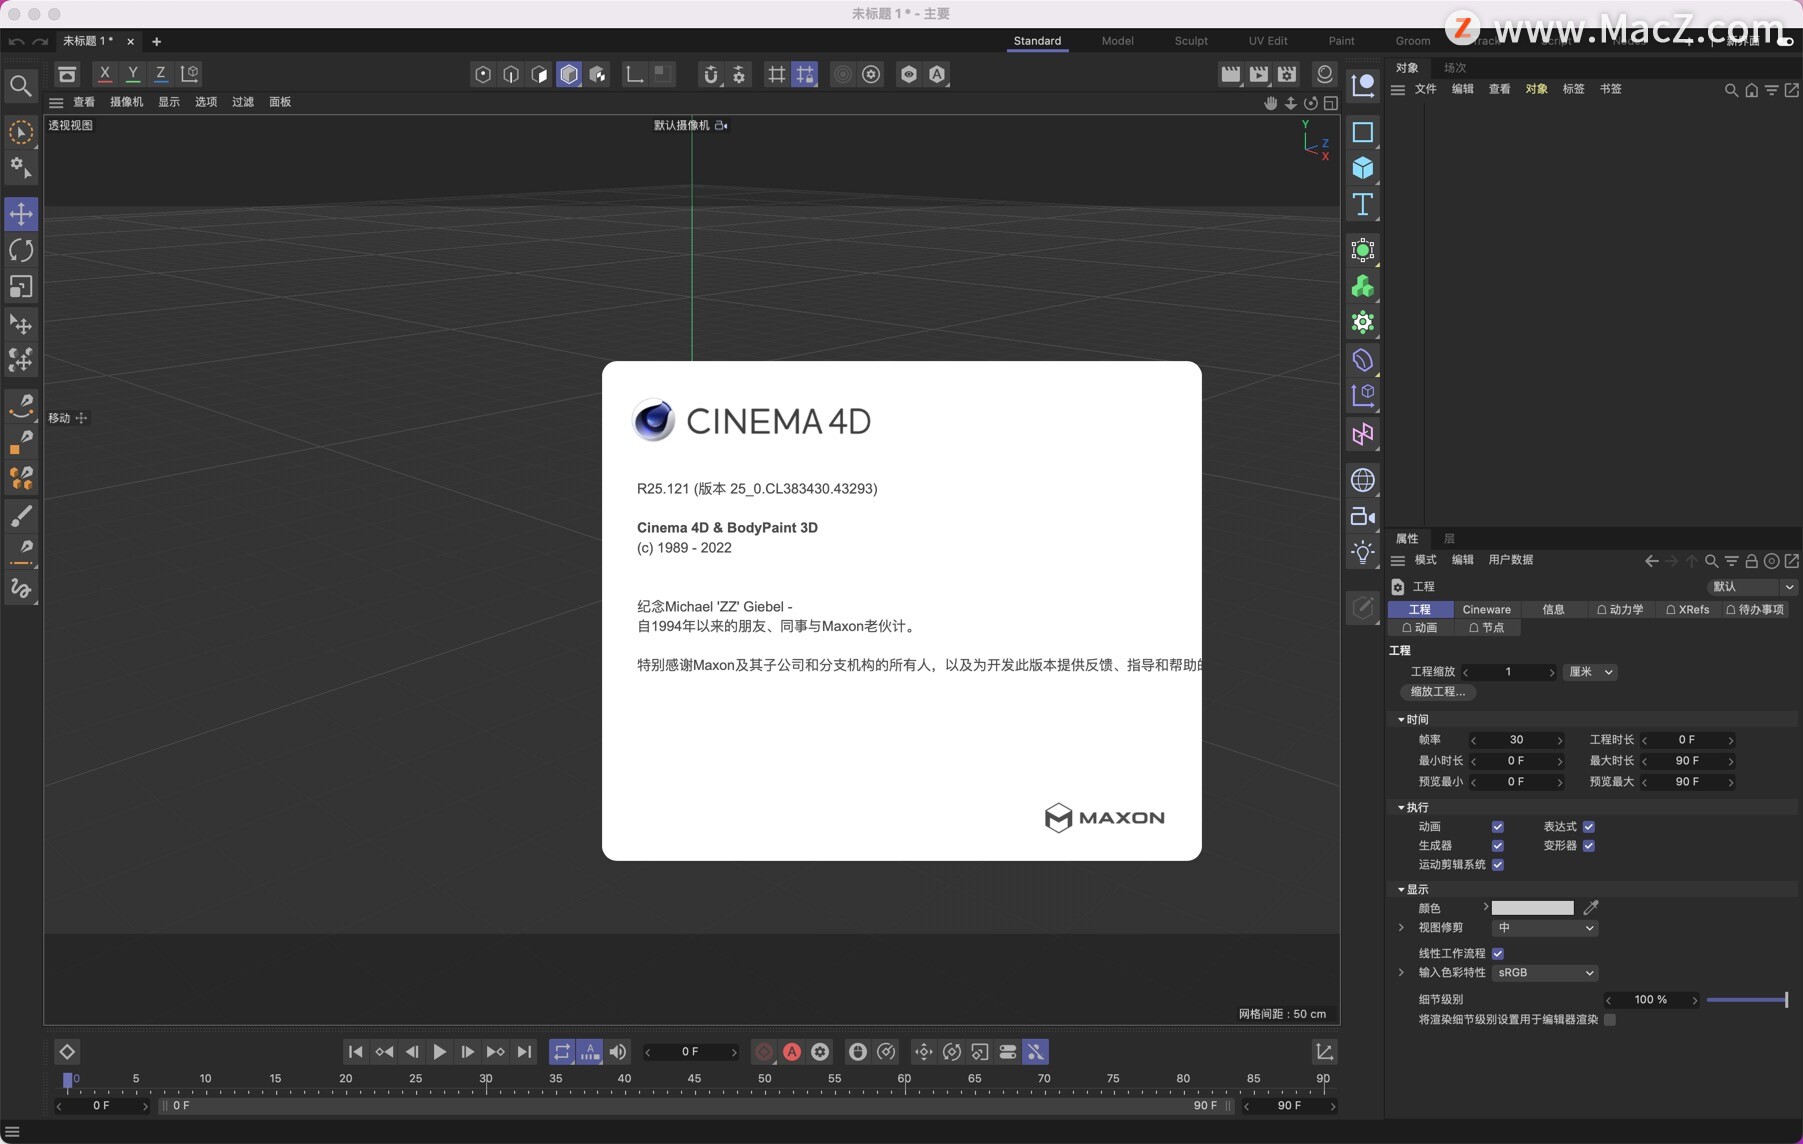Viewport: 1803px width, 1144px height.
Task: Toggle sound during playback
Action: (x=618, y=1052)
